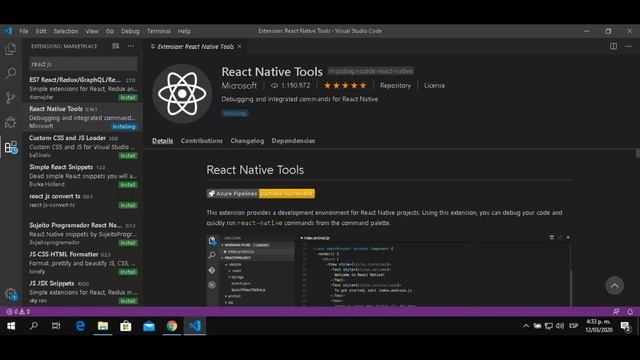This screenshot has width=640, height=360.
Task: Open Windows Action Center notifications
Action: tap(625, 326)
